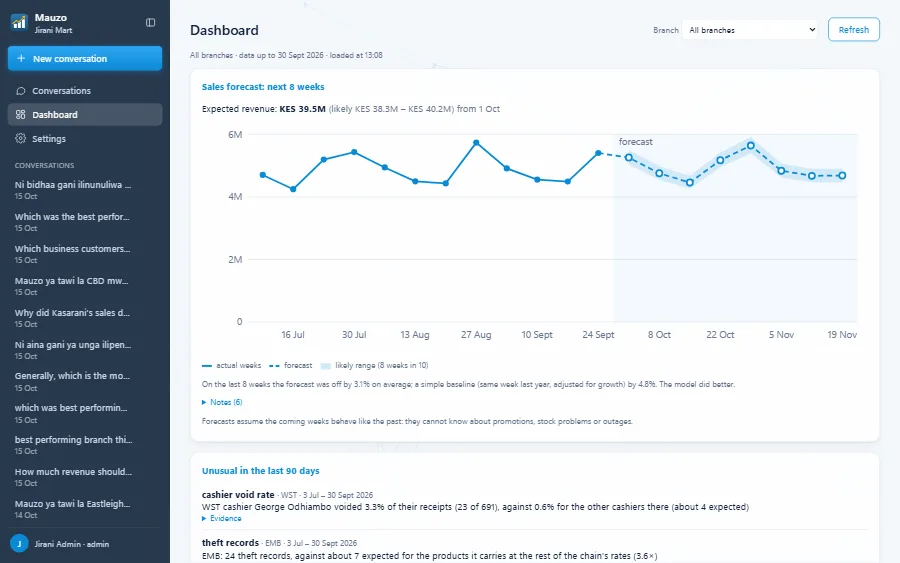Screen dimensions: 900x563
Task: Click the 'likely range (8 weeks in 10)' legend swatch
Action: point(325,366)
